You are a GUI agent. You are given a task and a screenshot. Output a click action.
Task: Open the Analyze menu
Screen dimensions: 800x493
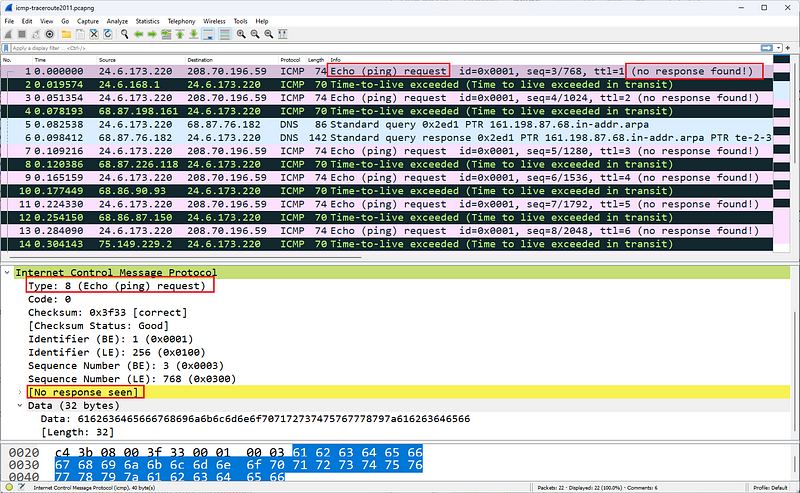(117, 21)
